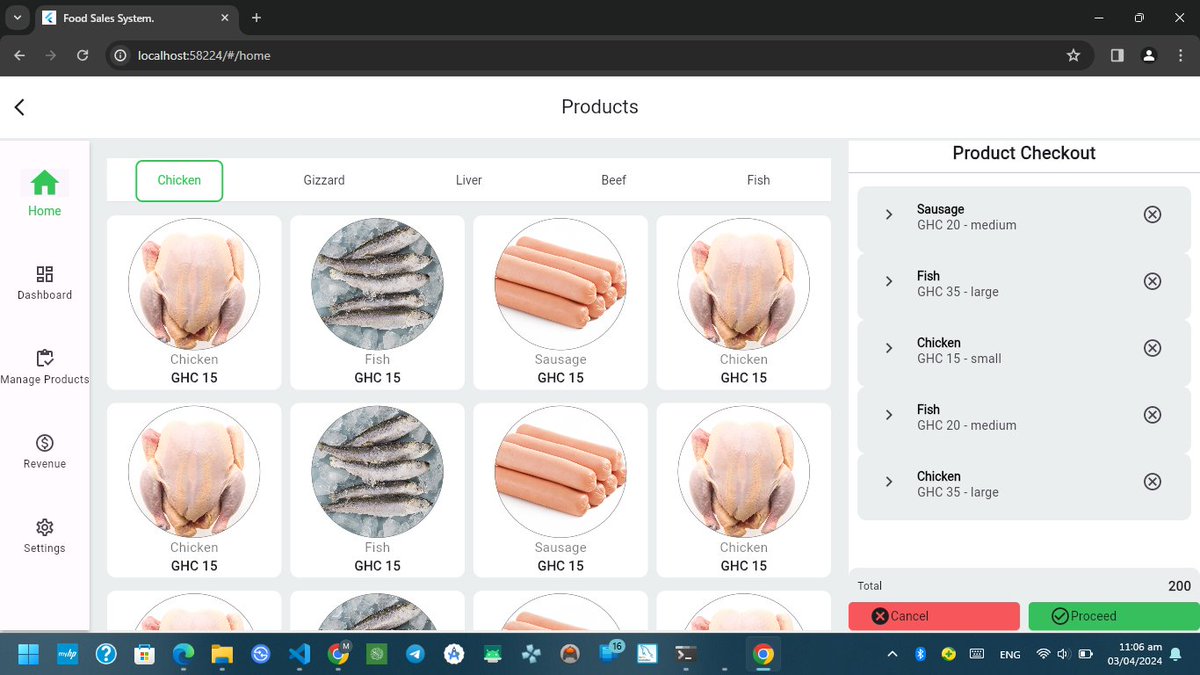1200x675 pixels.
Task: Open the Revenue dollar icon
Action: 45,443
